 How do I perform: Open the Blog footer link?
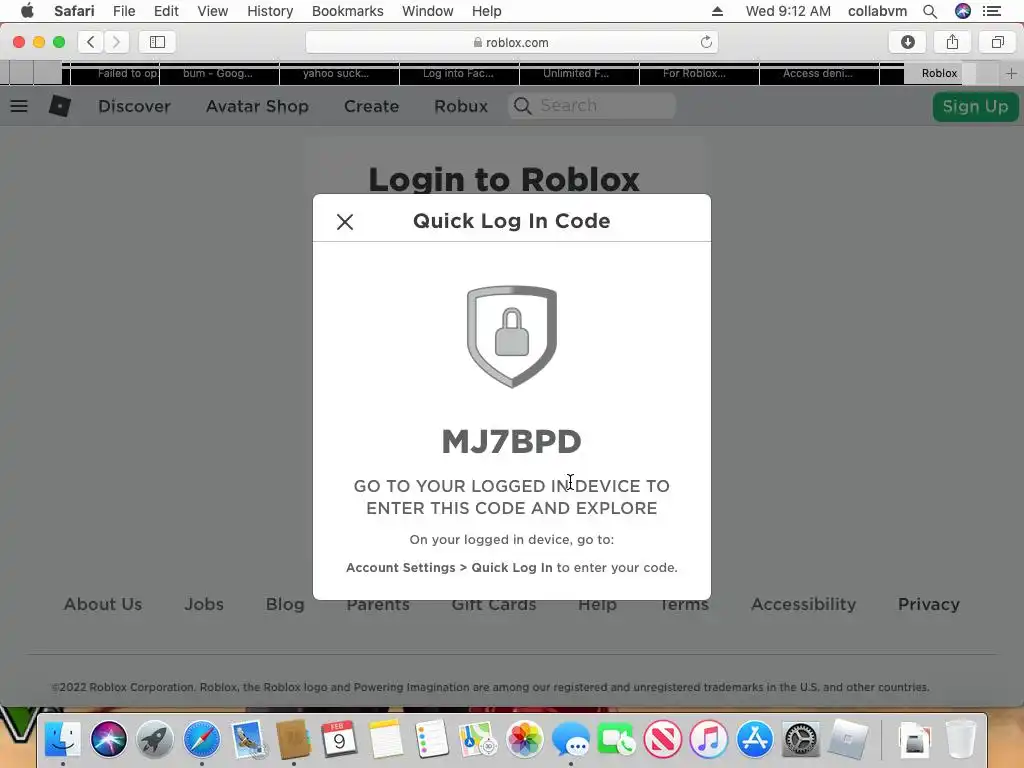[x=285, y=604]
